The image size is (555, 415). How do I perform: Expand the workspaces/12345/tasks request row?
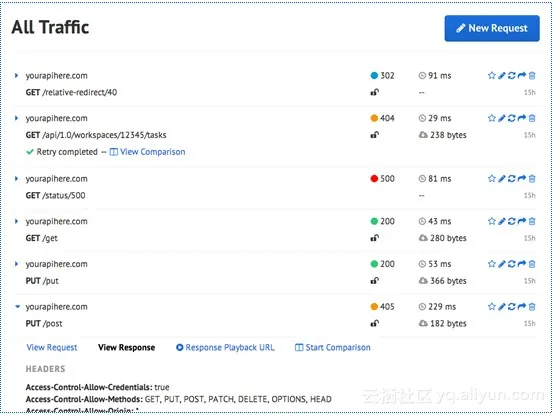[16, 118]
